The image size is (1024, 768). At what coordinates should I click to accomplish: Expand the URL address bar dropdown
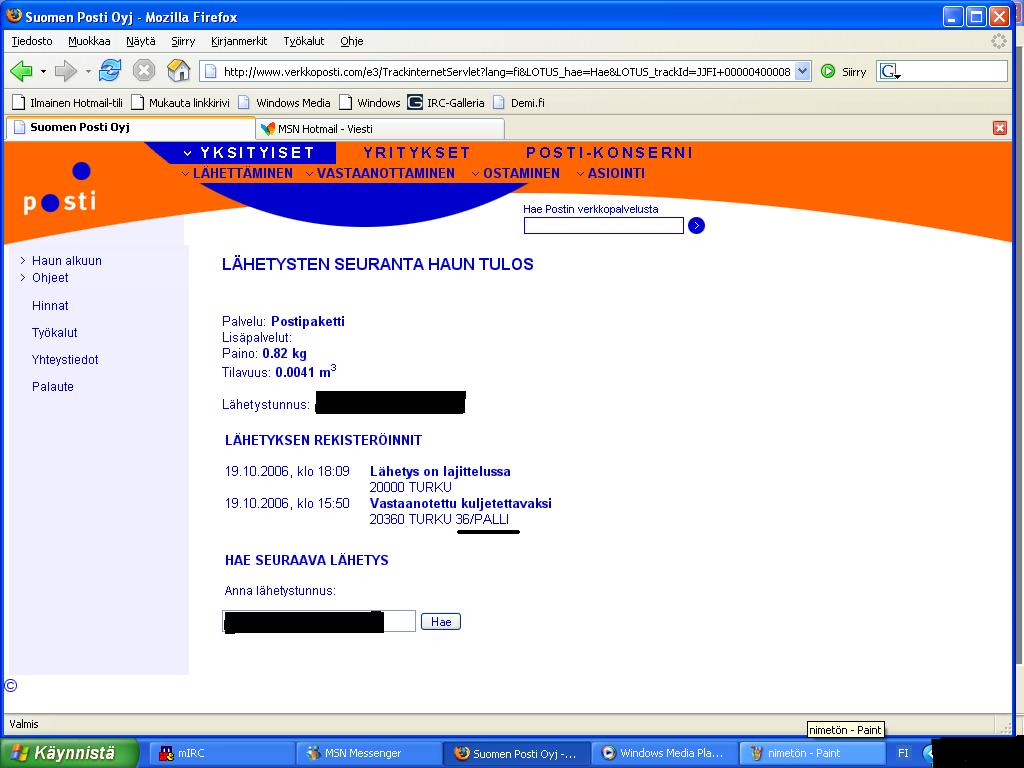802,72
